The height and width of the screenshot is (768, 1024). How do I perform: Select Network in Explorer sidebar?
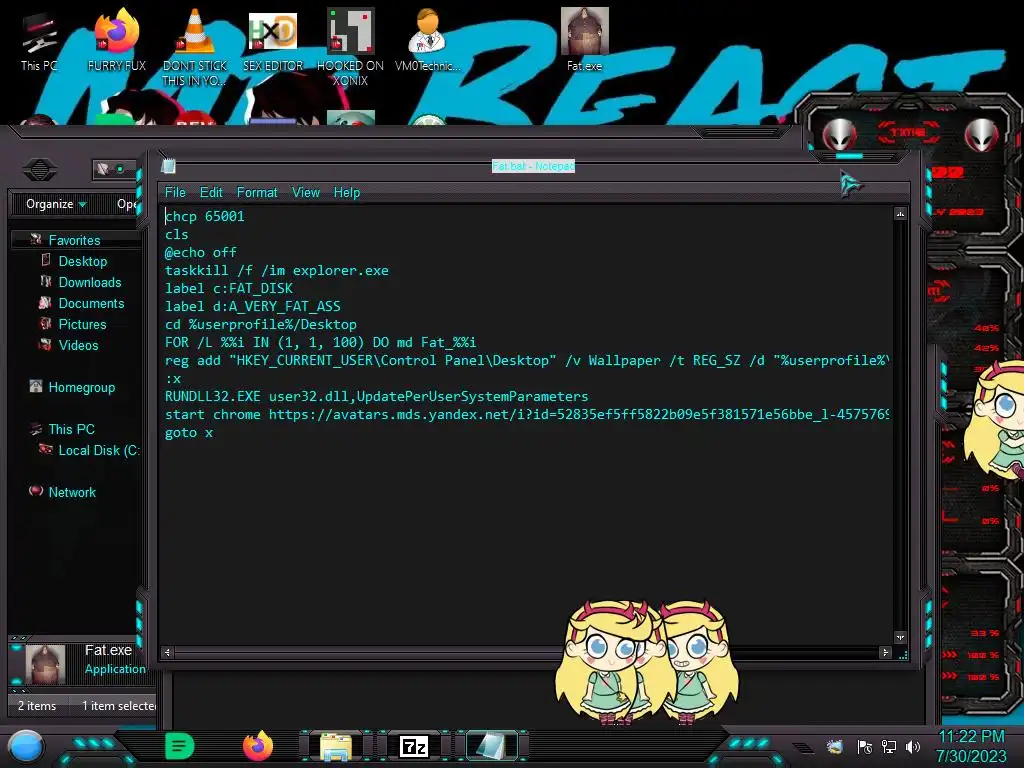[72, 492]
